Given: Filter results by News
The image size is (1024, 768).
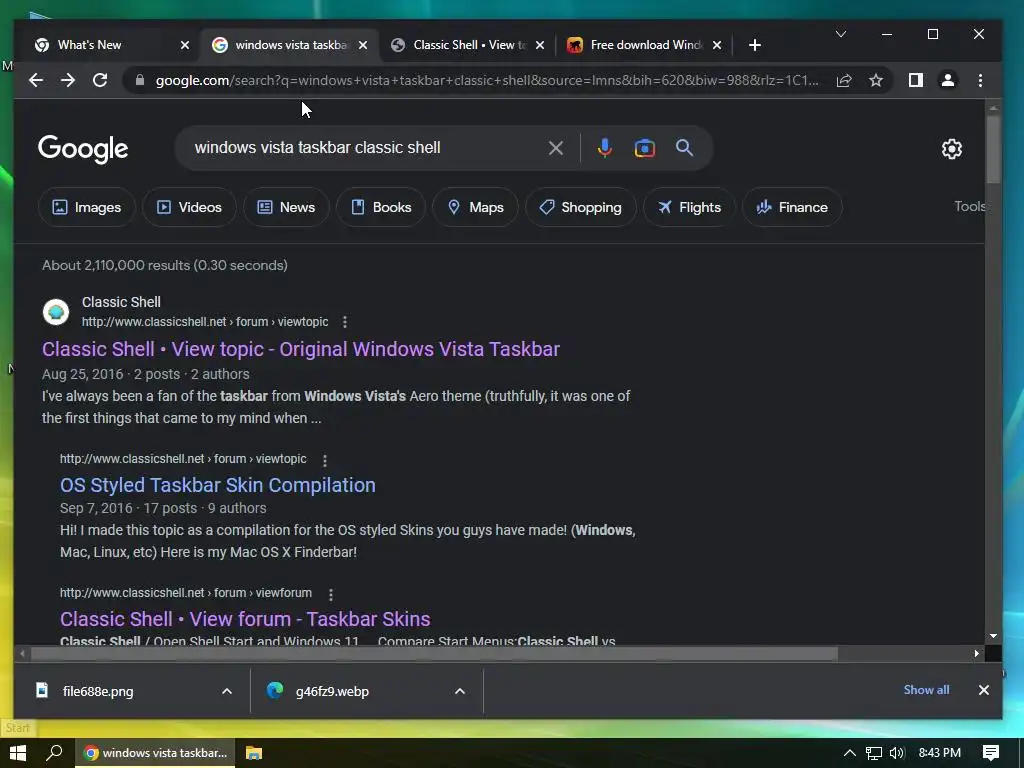Looking at the screenshot, I should [x=286, y=207].
